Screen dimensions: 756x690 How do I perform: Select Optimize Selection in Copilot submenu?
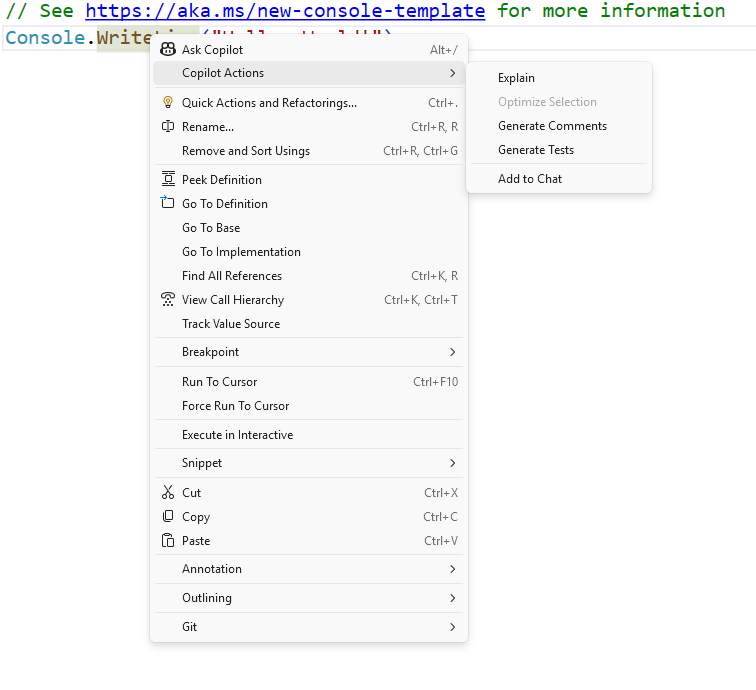(x=559, y=102)
